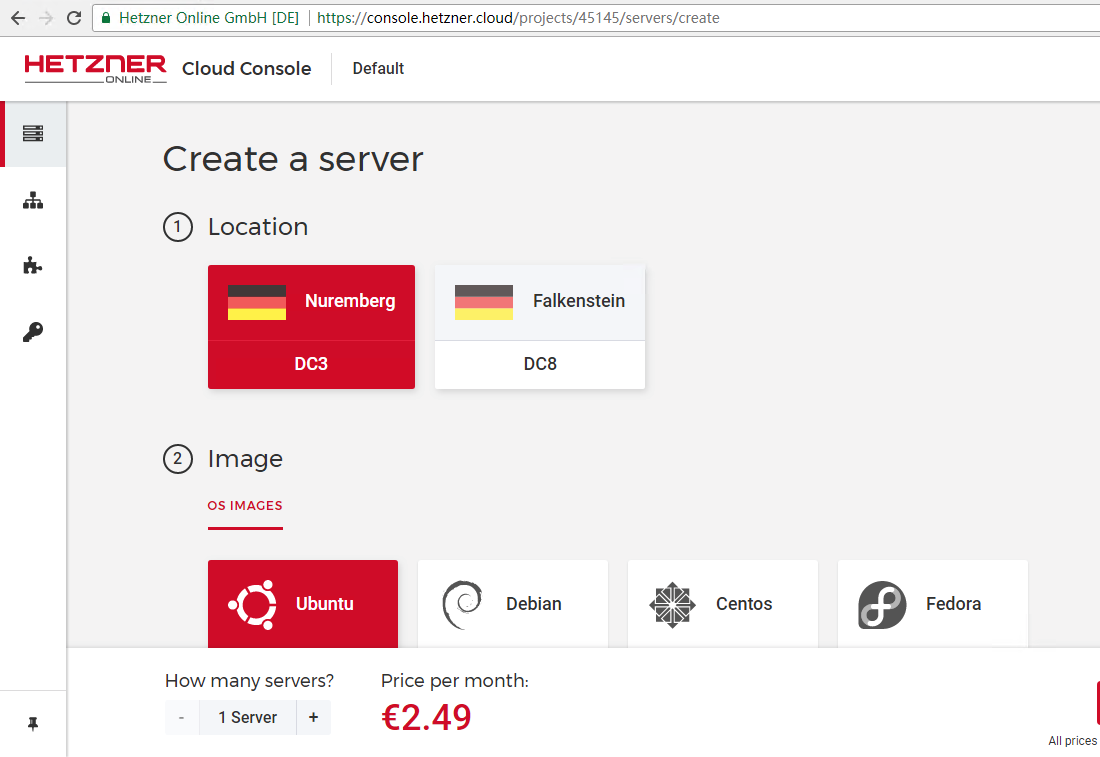The image size is (1100, 757).
Task: Reload the page using browser refresh
Action: [74, 18]
